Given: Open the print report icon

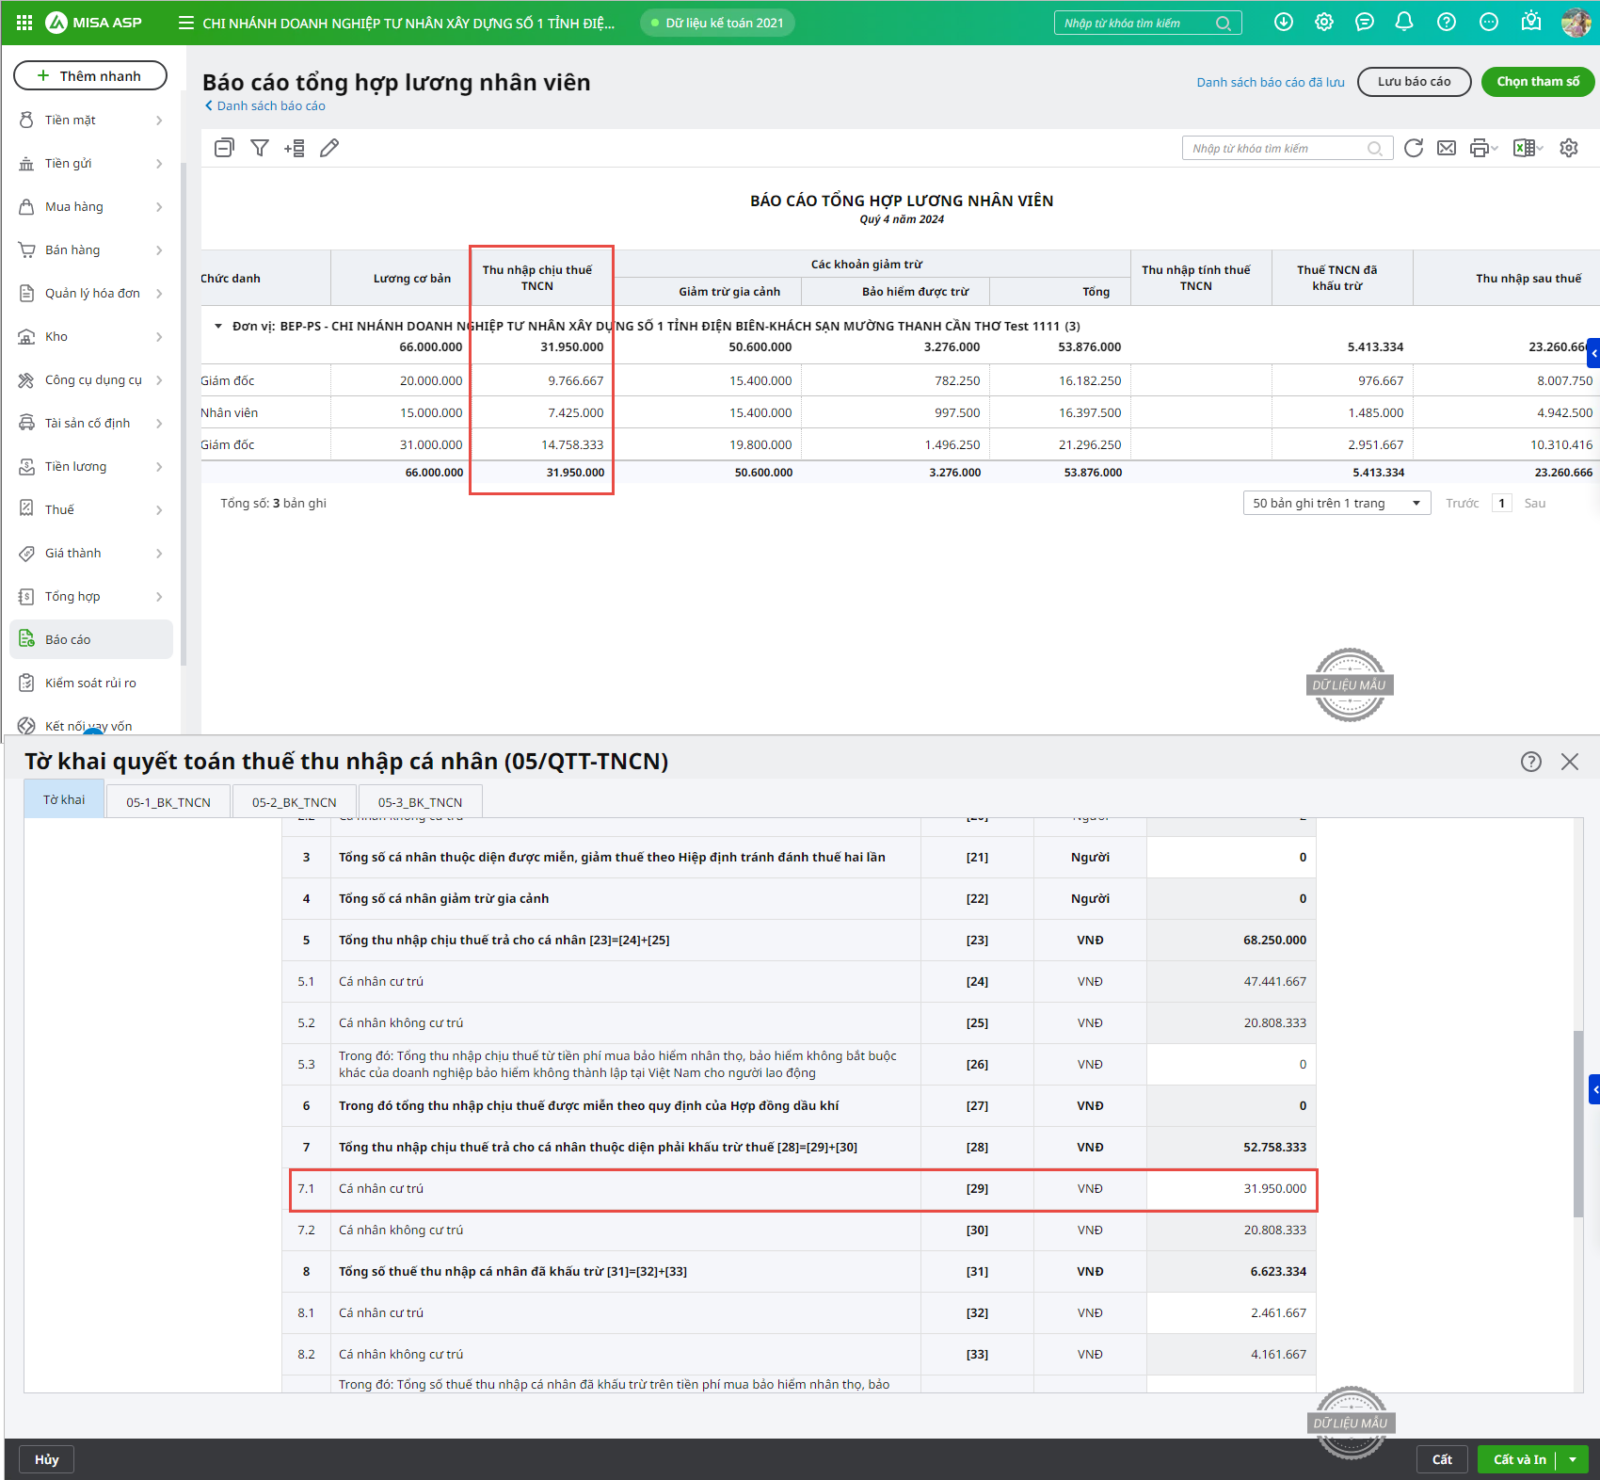Looking at the screenshot, I should 1479,148.
